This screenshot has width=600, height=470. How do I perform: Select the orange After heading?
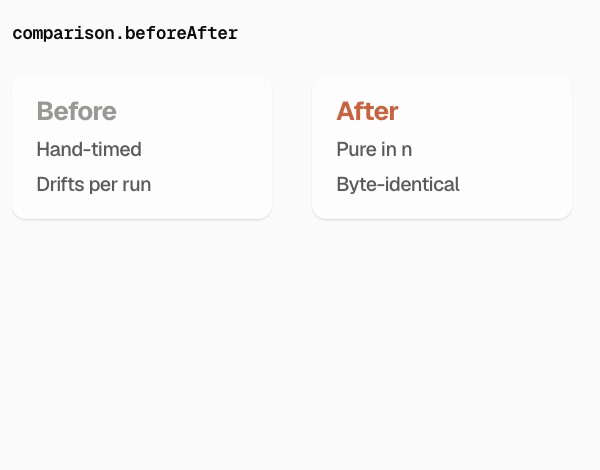tap(367, 111)
